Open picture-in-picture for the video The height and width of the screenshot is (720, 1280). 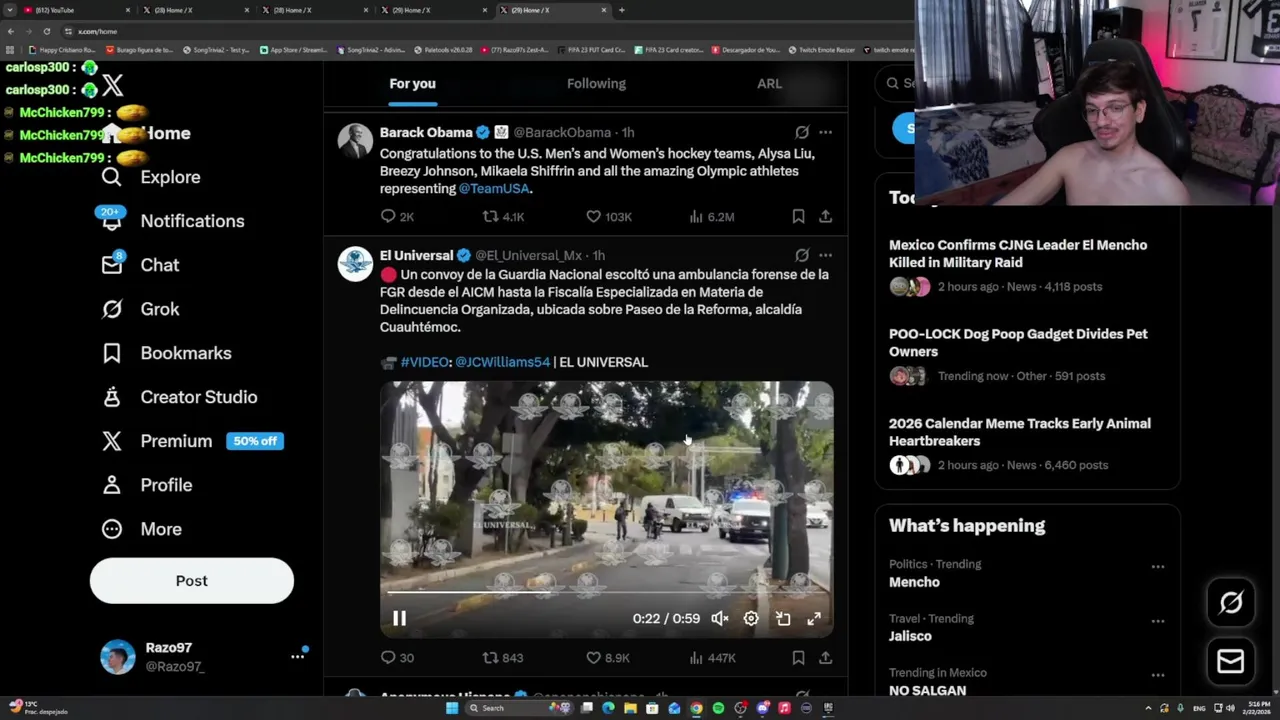pyautogui.click(x=783, y=618)
